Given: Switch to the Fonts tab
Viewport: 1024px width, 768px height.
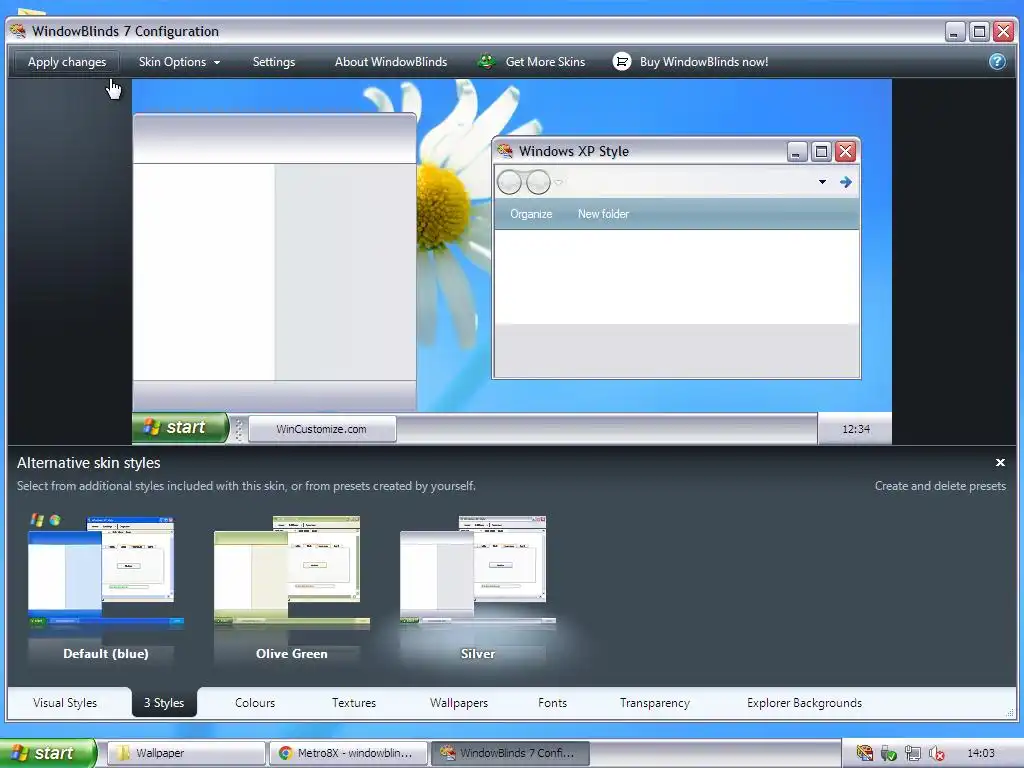Looking at the screenshot, I should [552, 703].
